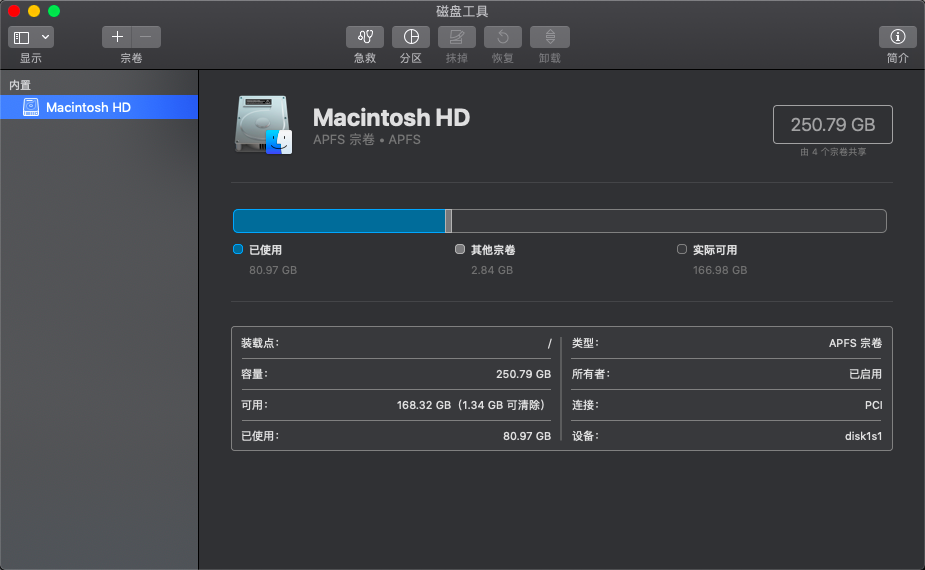Click the gray 其他宗卷 legend swatch

pyautogui.click(x=460, y=249)
